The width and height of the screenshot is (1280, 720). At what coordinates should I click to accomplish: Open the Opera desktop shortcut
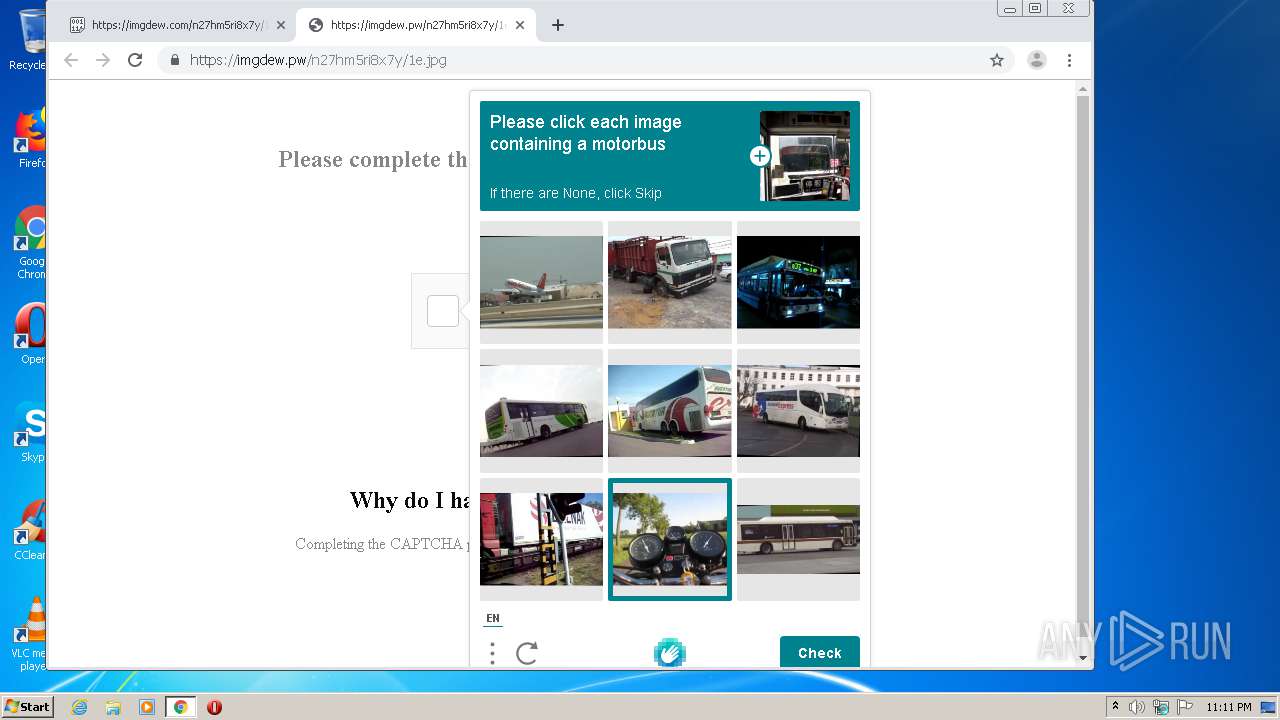[x=30, y=335]
